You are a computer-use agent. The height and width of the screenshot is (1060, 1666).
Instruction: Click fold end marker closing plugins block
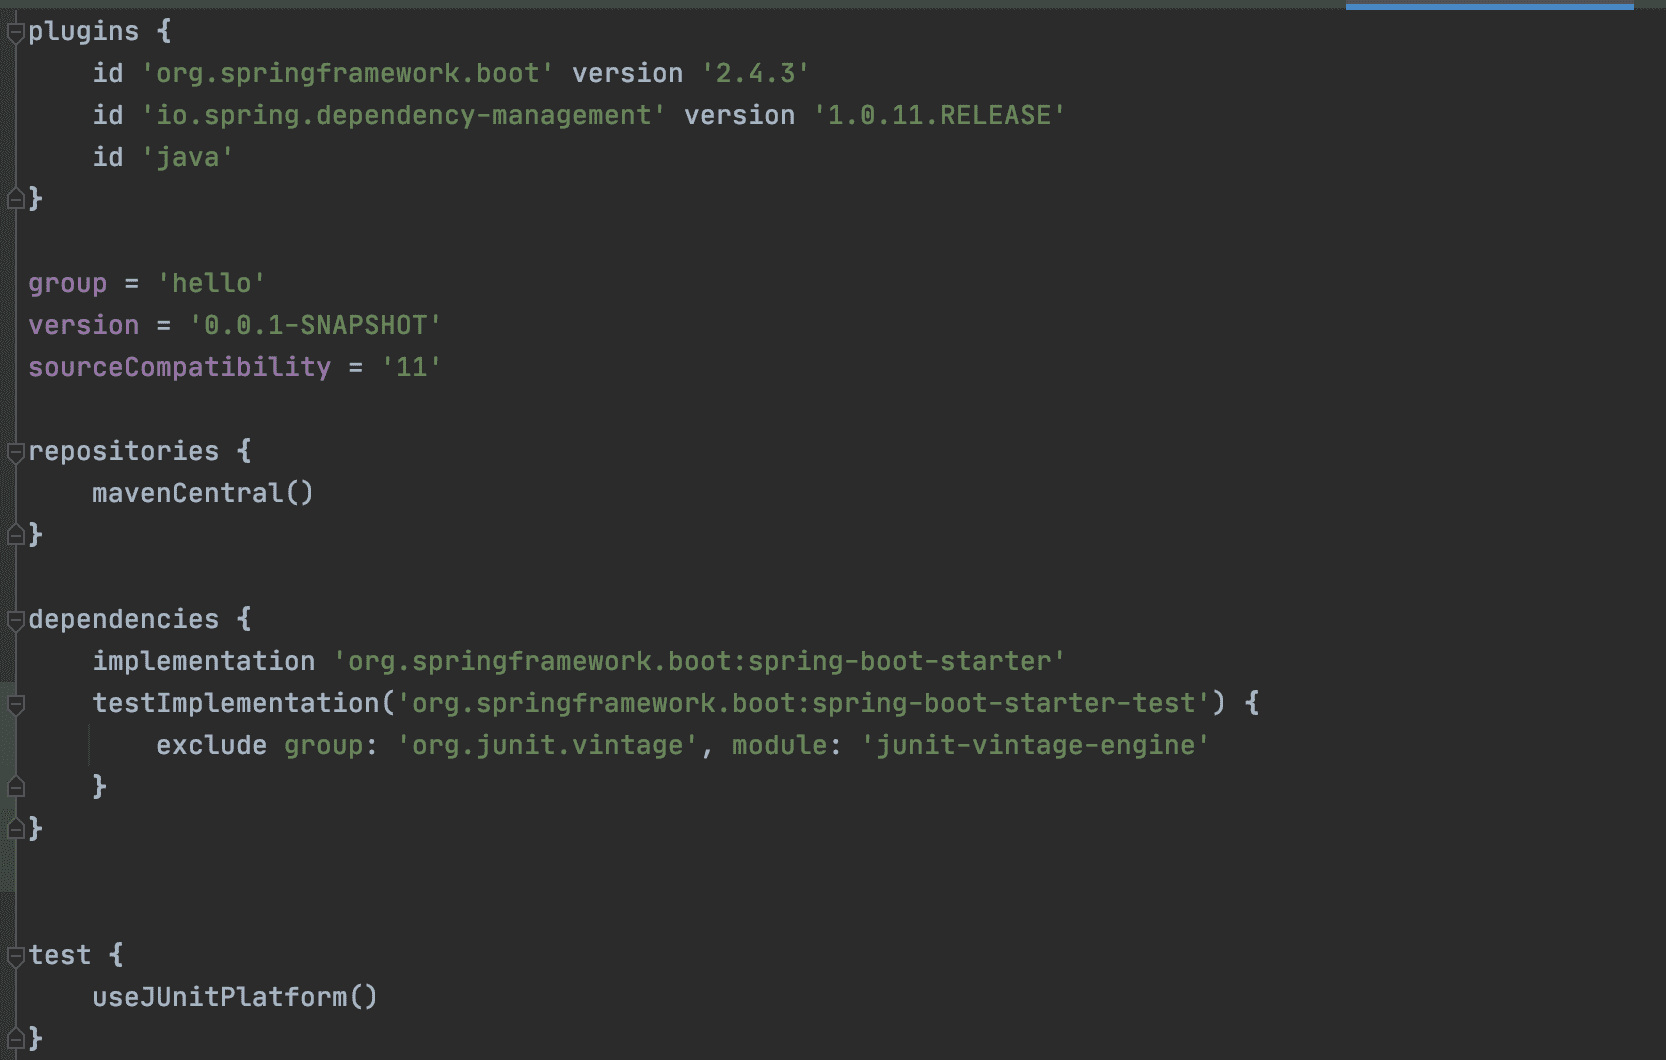pos(15,199)
